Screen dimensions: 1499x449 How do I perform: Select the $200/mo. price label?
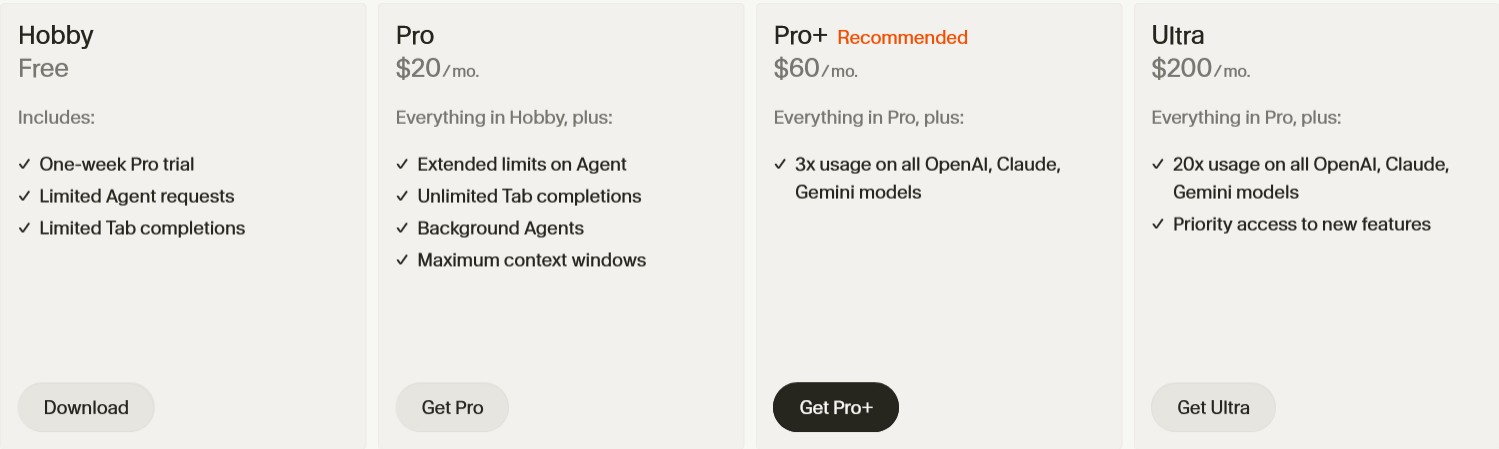[1200, 69]
